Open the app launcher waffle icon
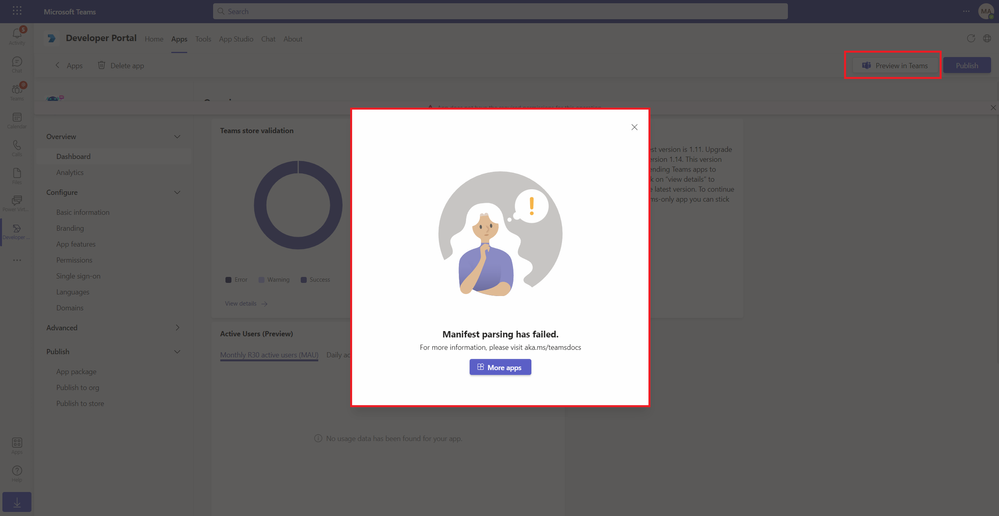Screen dimensions: 999x516 point(17,11)
